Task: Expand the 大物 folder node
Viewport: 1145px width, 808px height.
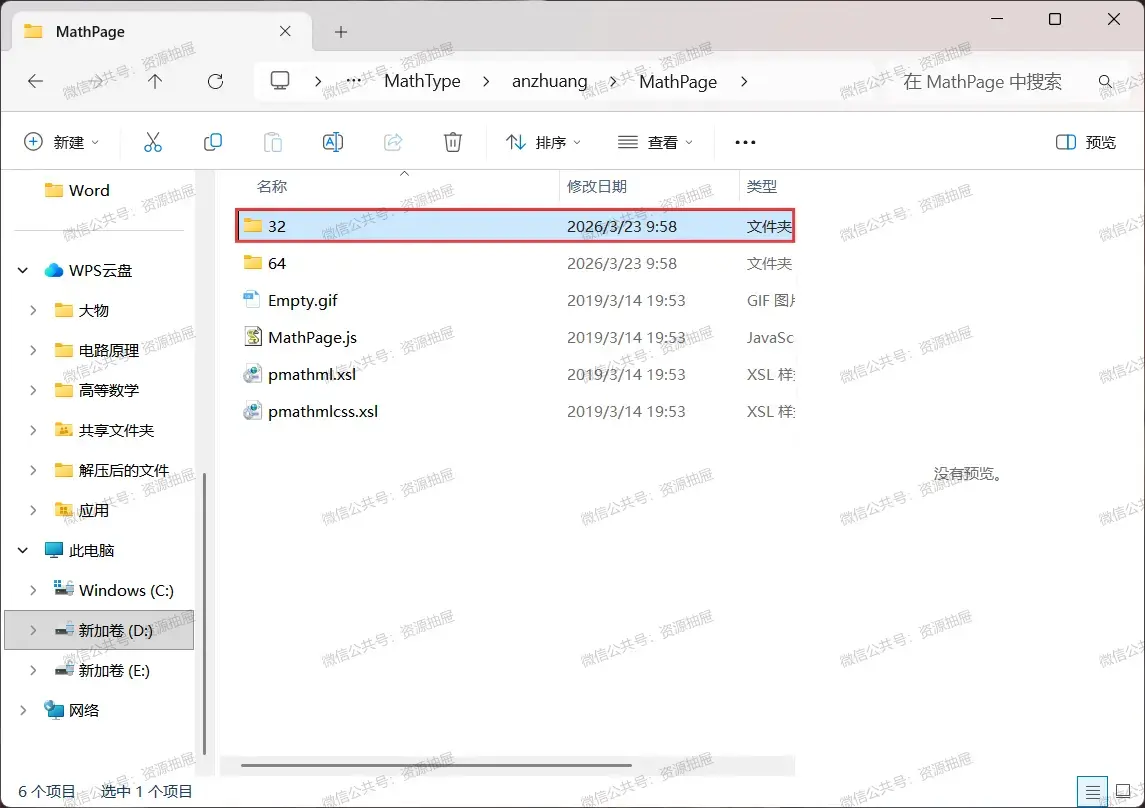Action: pyautogui.click(x=33, y=310)
